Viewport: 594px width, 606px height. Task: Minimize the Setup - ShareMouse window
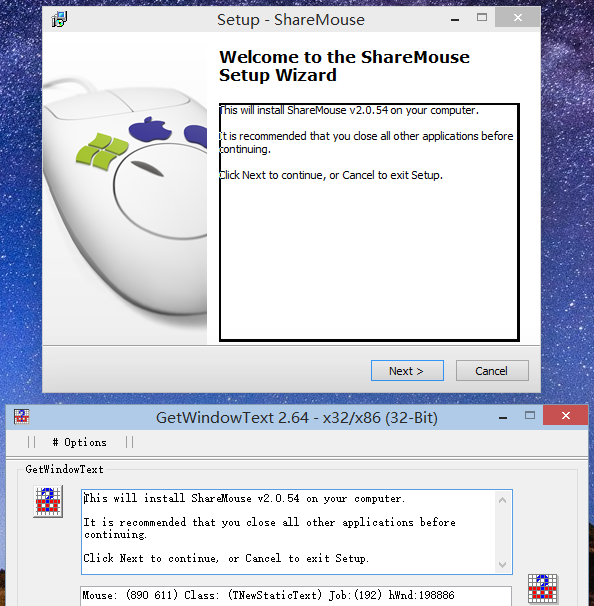click(x=455, y=19)
